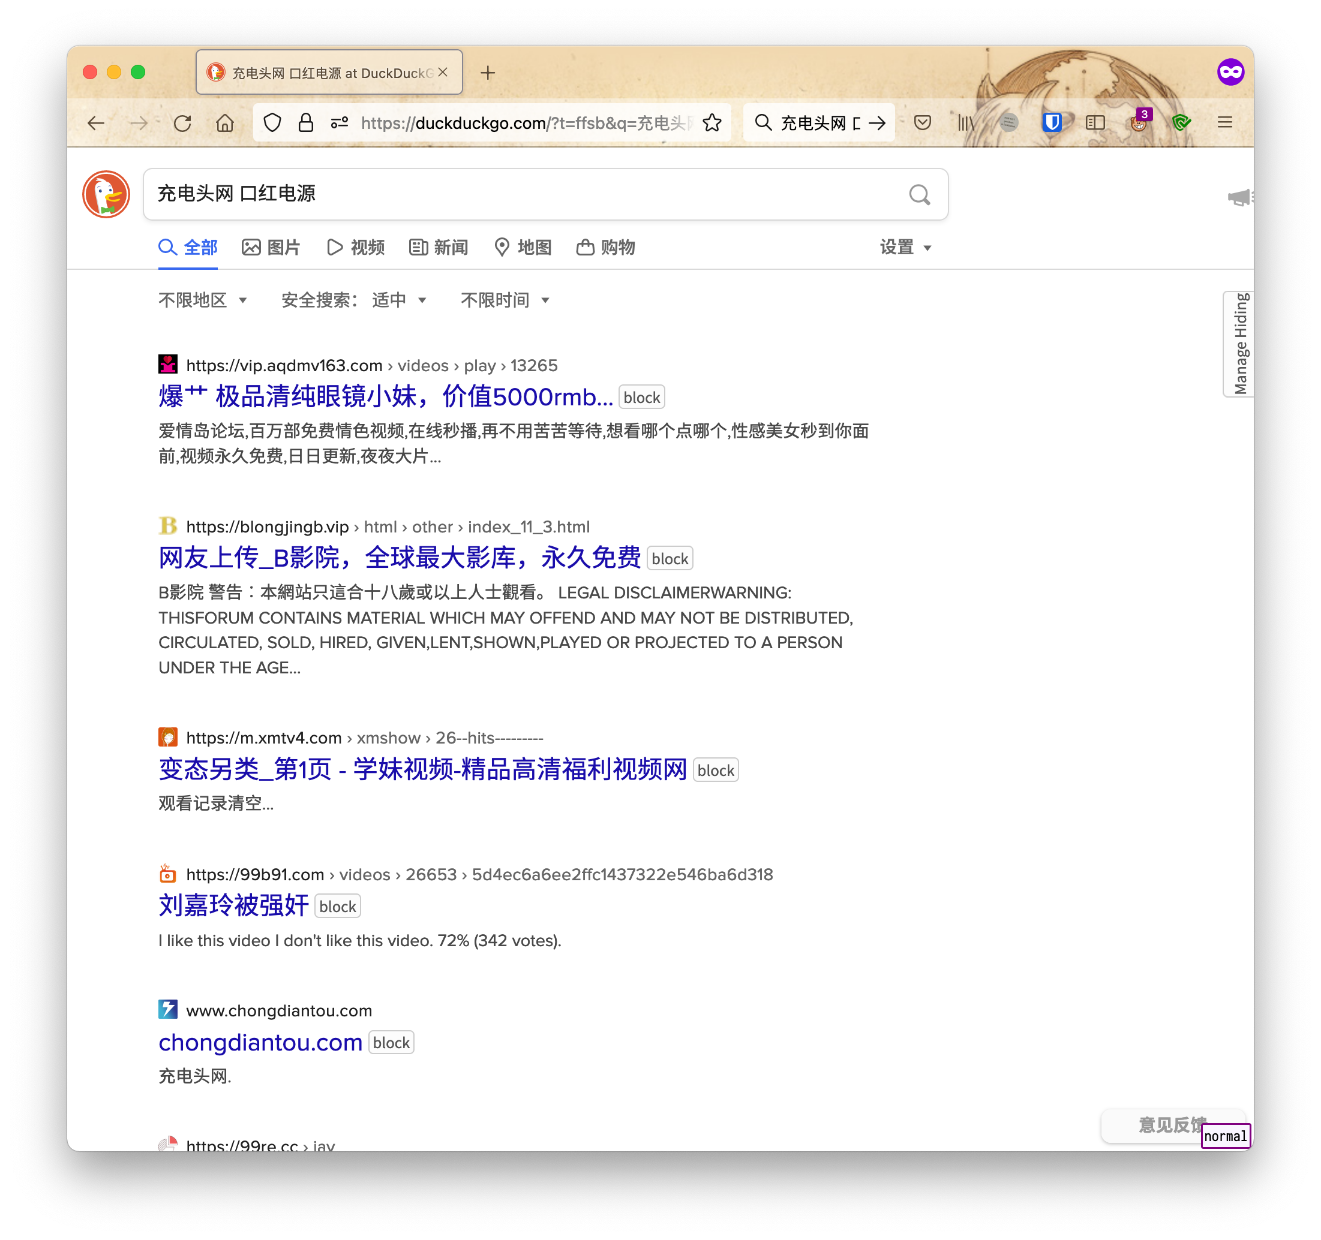
Task: Click the https://blongjingb.vip URL line
Action: pos(388,527)
